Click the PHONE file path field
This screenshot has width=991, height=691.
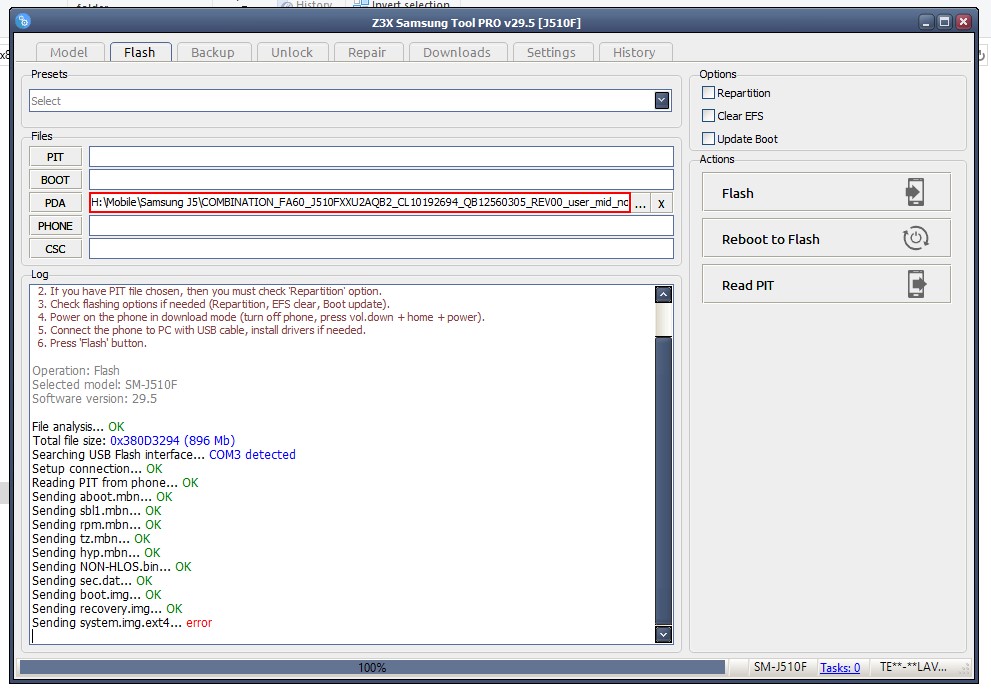(x=381, y=226)
